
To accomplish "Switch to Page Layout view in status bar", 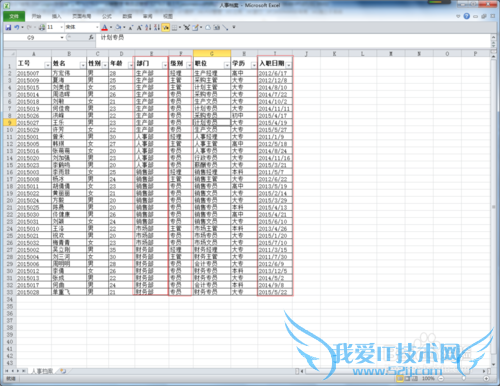I will (x=407, y=378).
